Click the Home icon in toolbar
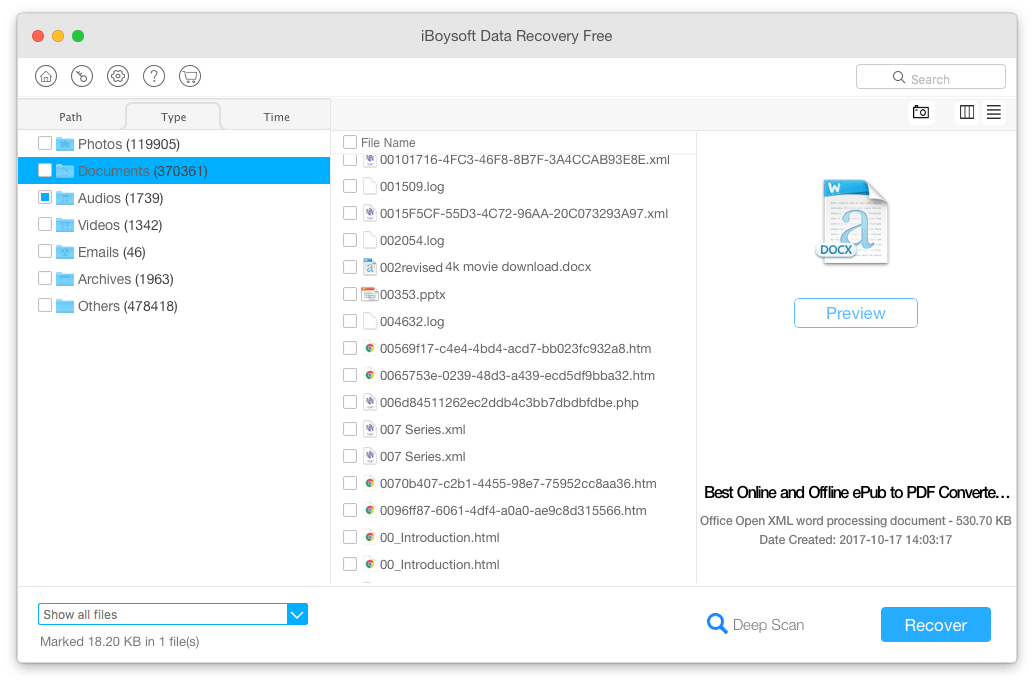Viewport: 1034px width, 684px height. 46,76
